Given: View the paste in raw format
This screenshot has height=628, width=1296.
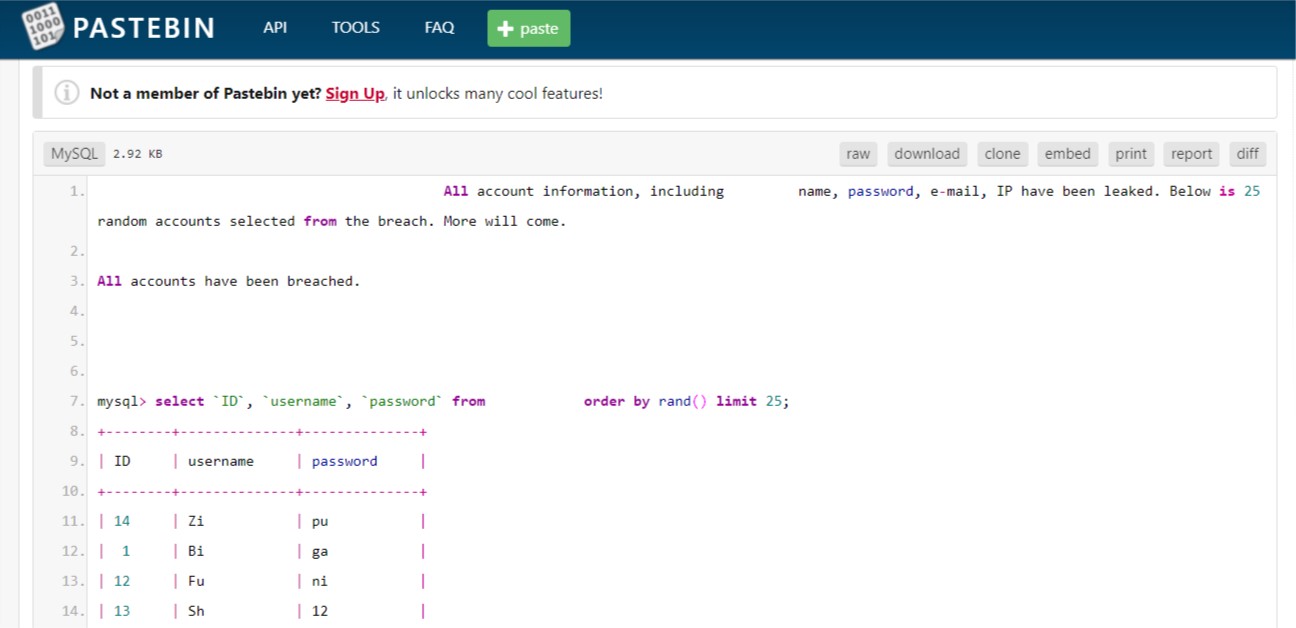Looking at the screenshot, I should pos(858,154).
